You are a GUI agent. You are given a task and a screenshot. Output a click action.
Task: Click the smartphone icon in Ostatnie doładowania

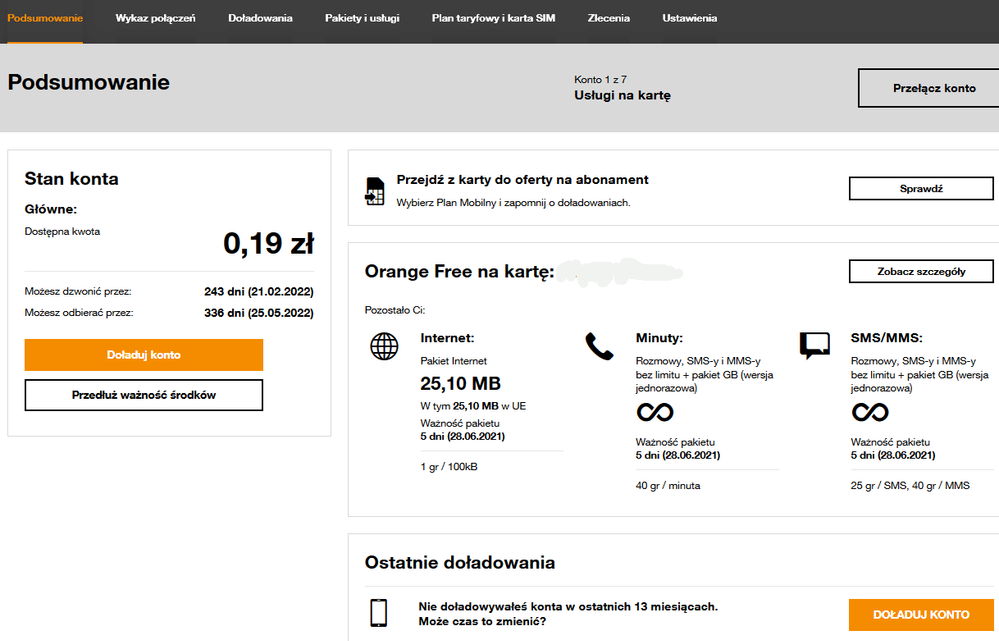tap(378, 613)
